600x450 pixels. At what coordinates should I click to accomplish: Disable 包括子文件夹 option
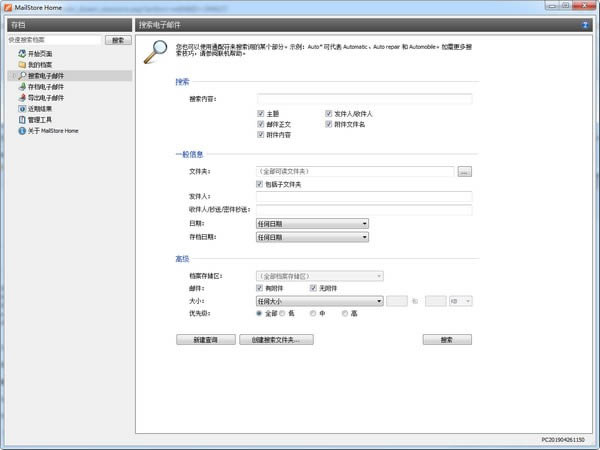pyautogui.click(x=261, y=184)
